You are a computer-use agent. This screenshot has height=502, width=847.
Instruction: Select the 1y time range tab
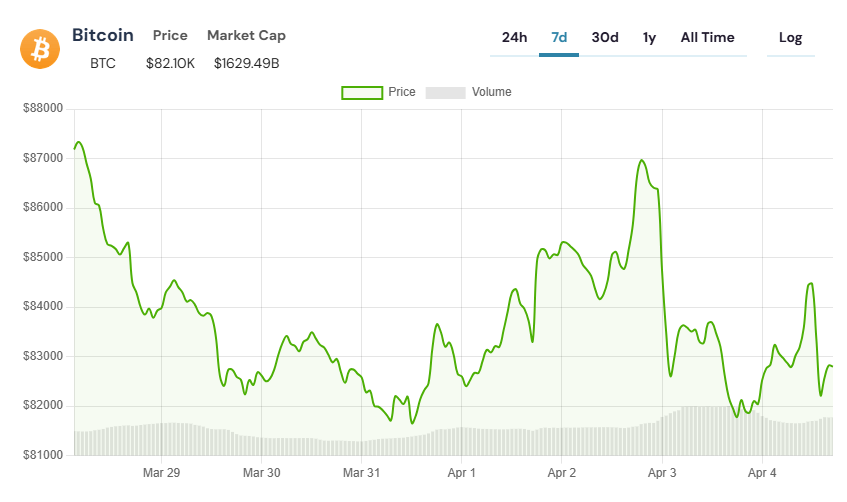point(649,38)
